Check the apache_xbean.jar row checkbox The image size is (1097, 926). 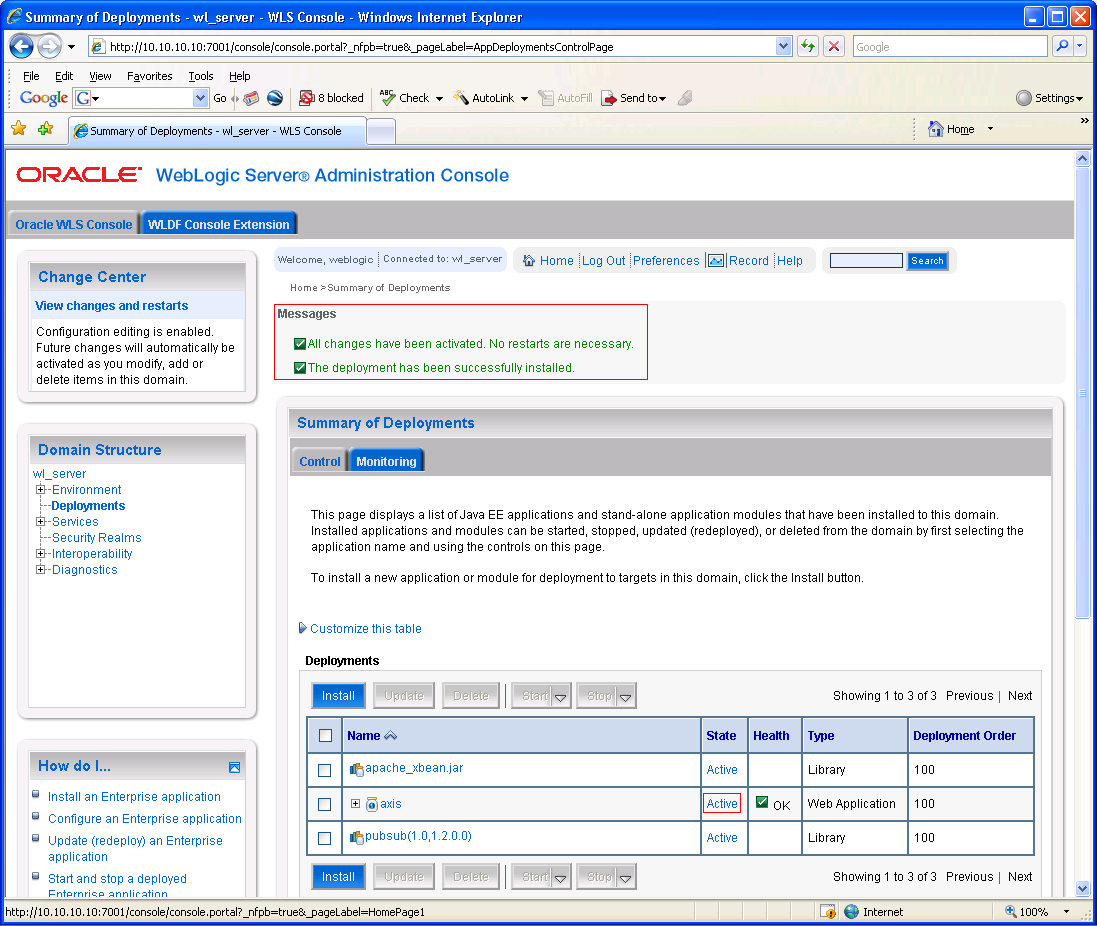[325, 770]
